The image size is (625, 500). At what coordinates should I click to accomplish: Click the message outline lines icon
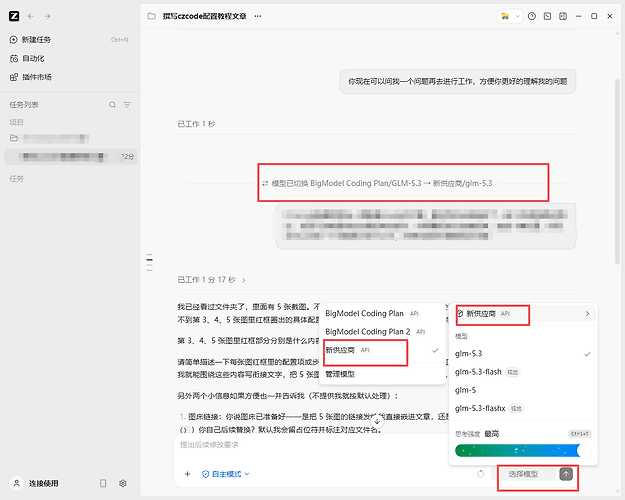click(149, 262)
